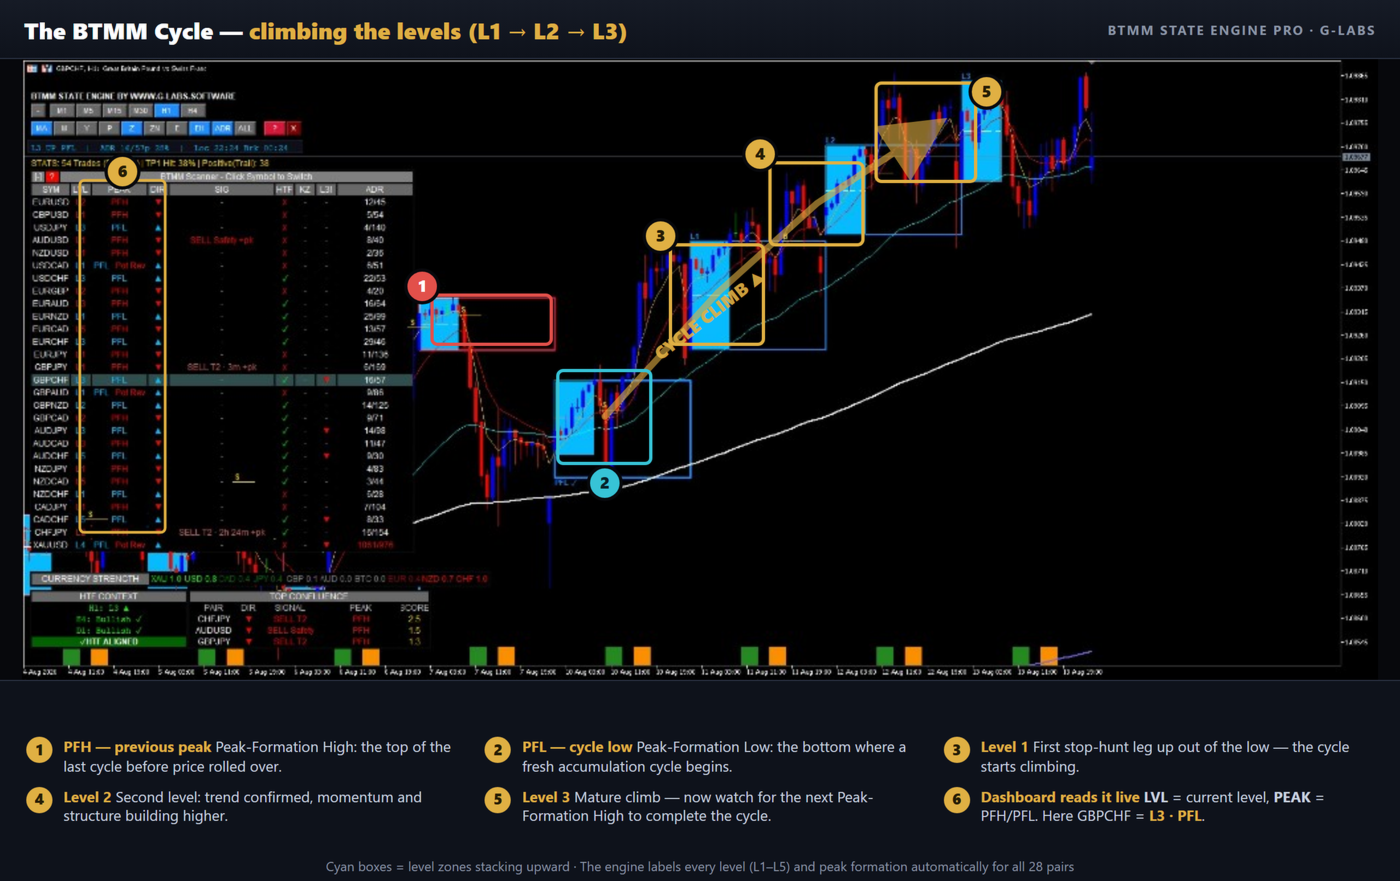Toggle the ALL button
1400x881 pixels.
pos(244,128)
